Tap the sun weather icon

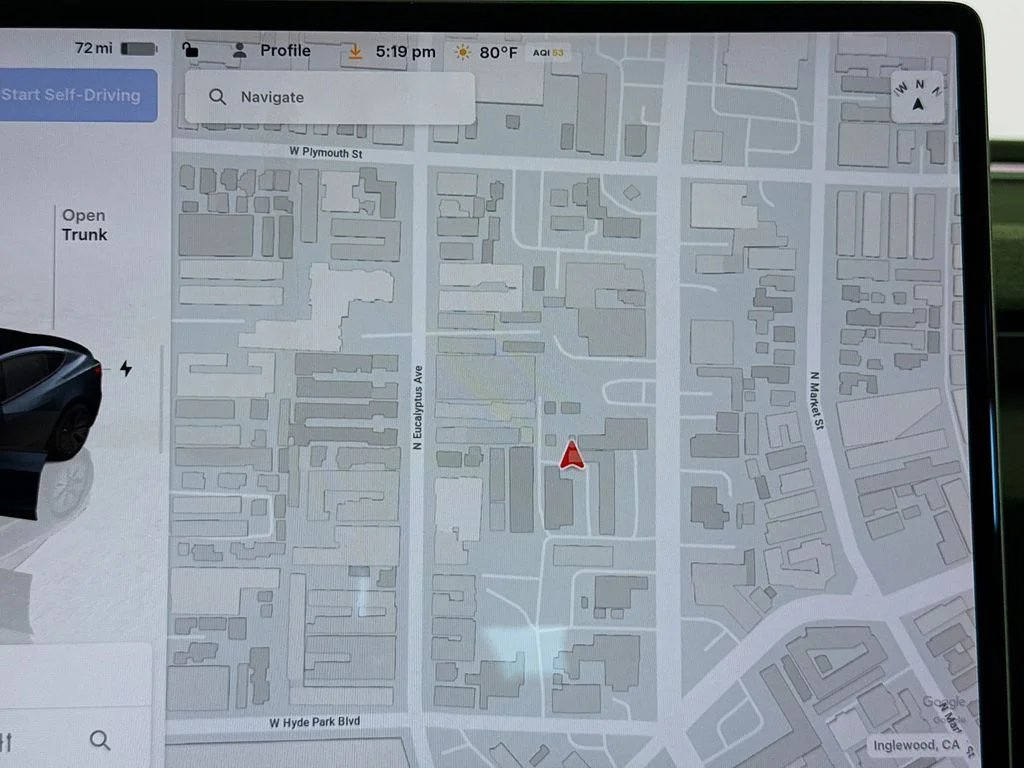pyautogui.click(x=462, y=52)
